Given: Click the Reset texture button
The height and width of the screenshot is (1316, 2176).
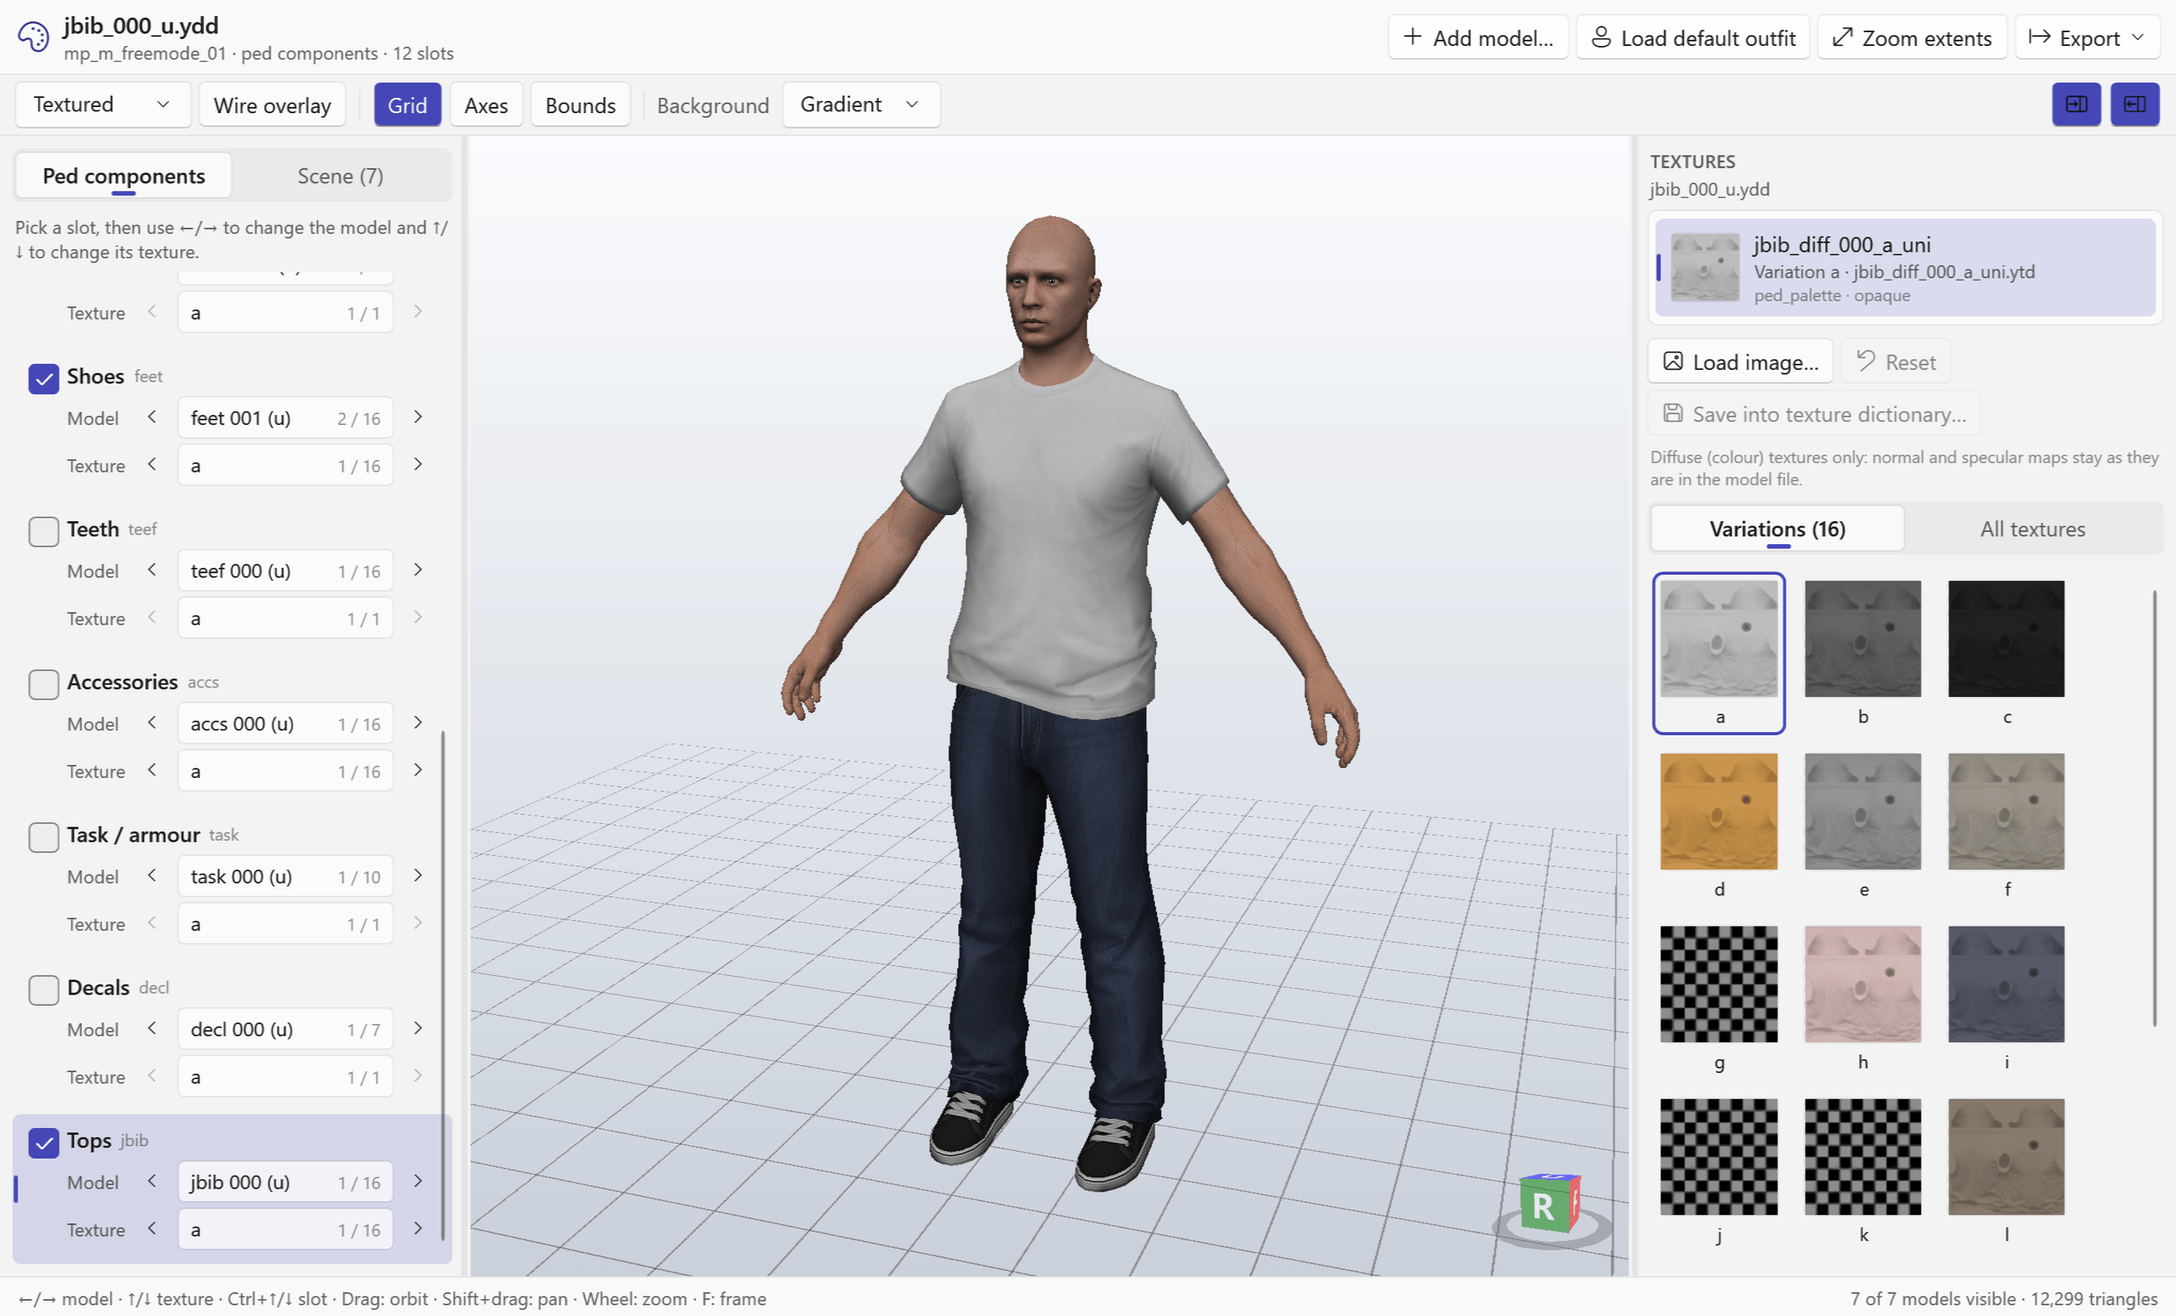Looking at the screenshot, I should [x=1896, y=362].
